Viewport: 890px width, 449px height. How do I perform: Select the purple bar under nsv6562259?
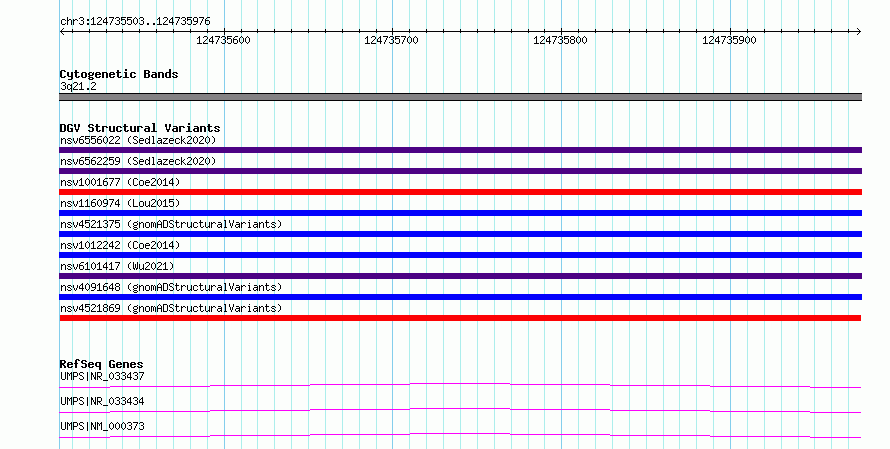click(460, 171)
